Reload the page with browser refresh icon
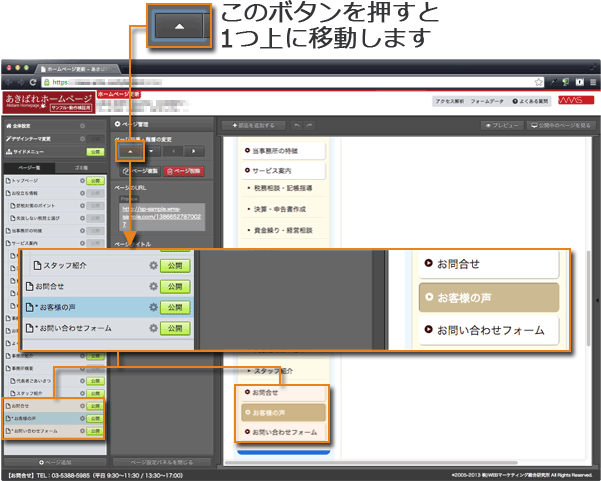The image size is (601, 481). (x=33, y=81)
